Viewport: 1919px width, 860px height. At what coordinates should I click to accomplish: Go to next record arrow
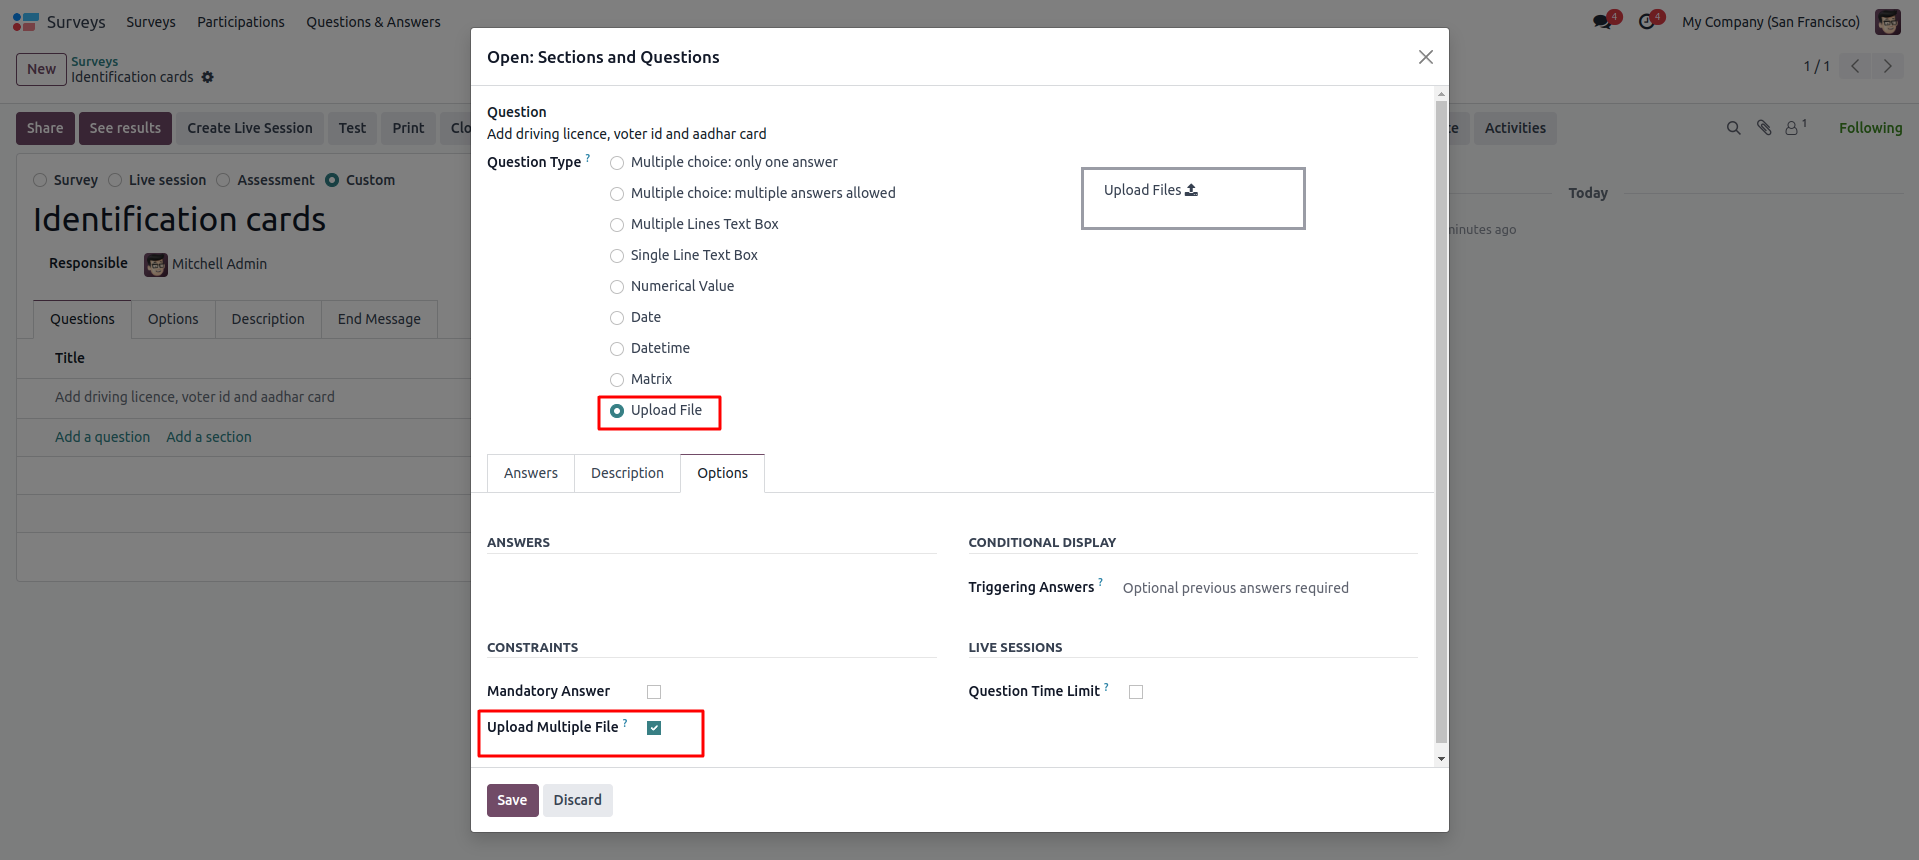point(1887,66)
